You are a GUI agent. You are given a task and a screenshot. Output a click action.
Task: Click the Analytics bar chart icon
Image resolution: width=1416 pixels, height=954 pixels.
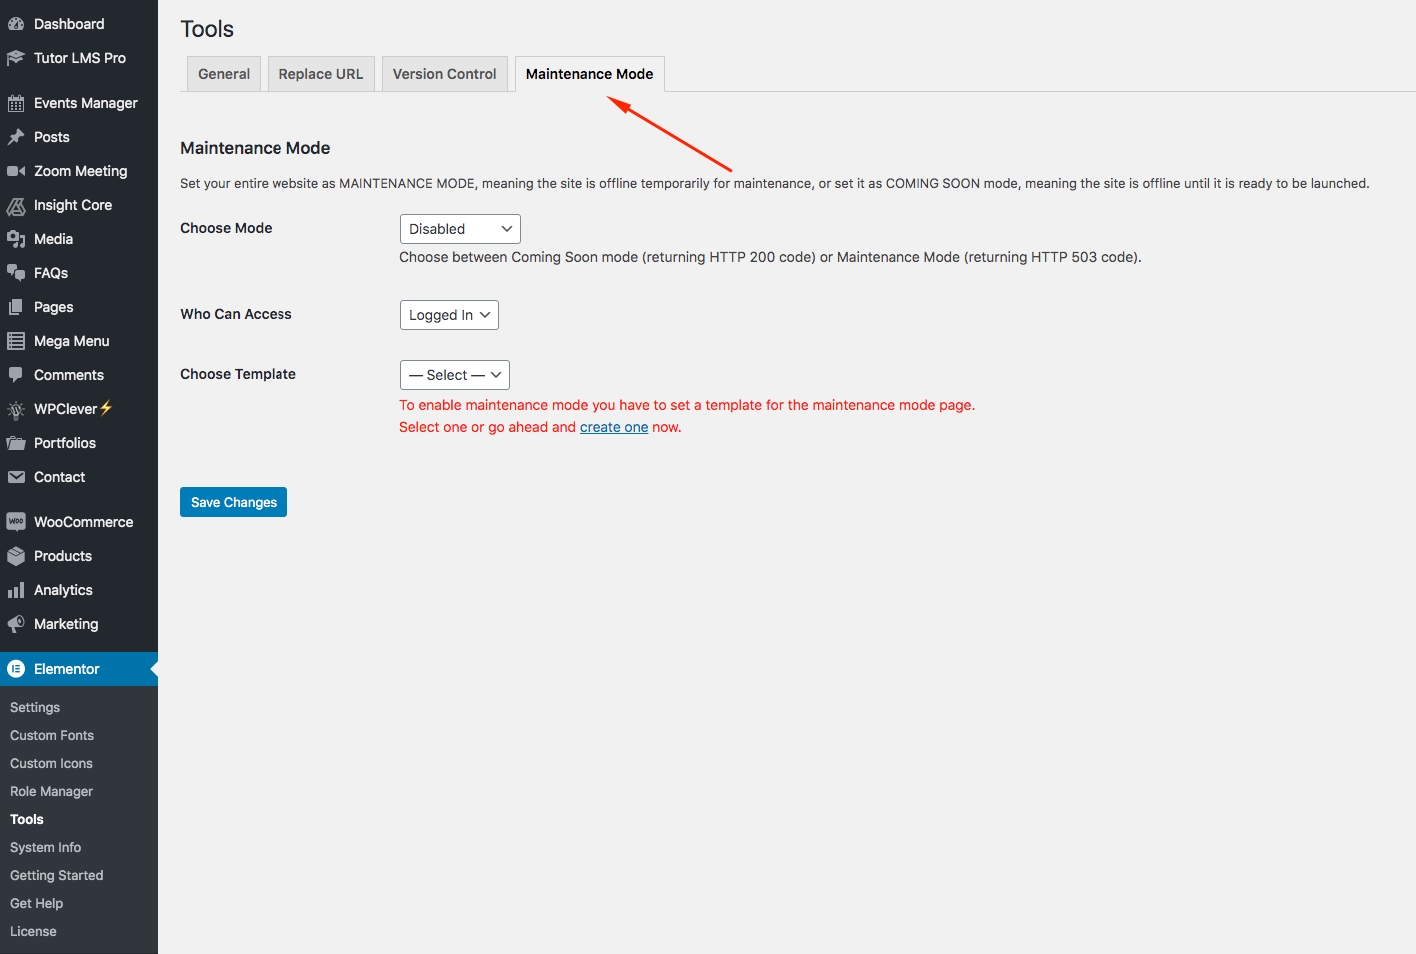tap(16, 590)
